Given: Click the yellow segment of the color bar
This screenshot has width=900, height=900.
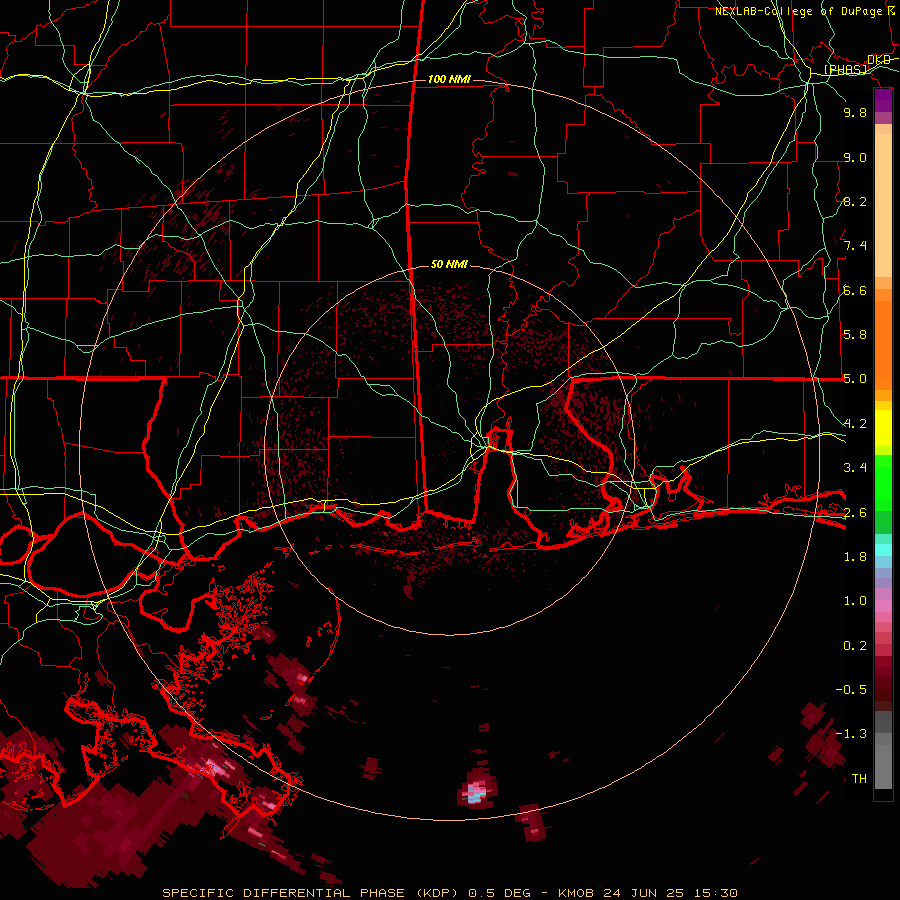Looking at the screenshot, I should pos(883,428).
